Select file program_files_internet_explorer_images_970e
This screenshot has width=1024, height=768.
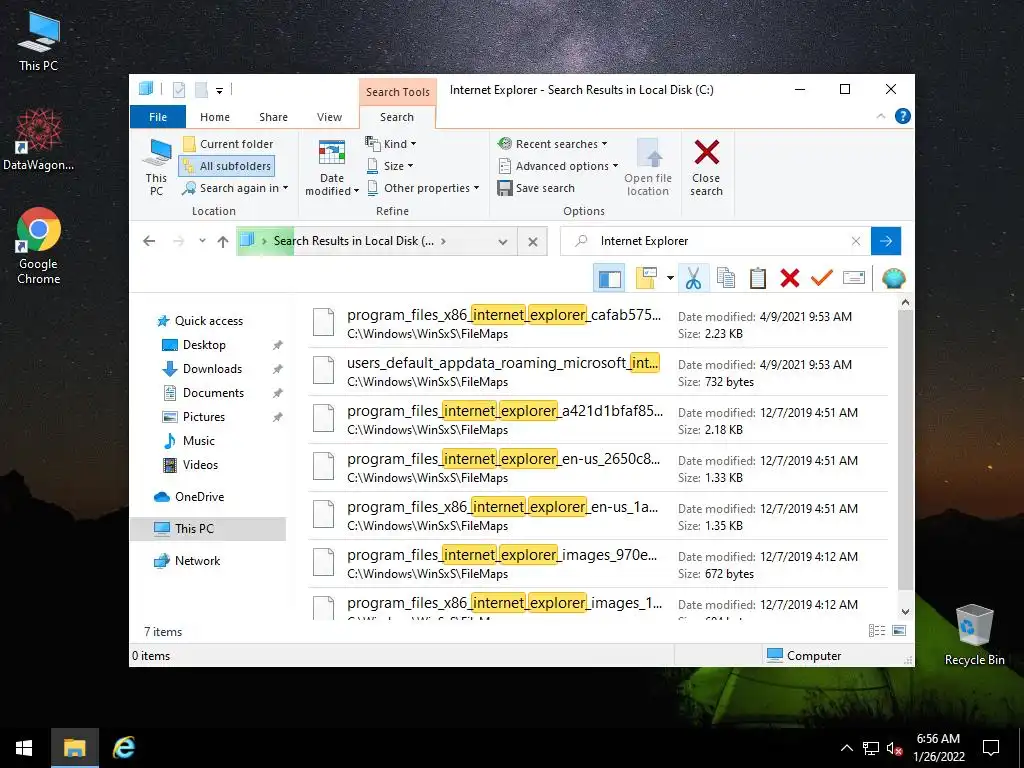(598, 564)
